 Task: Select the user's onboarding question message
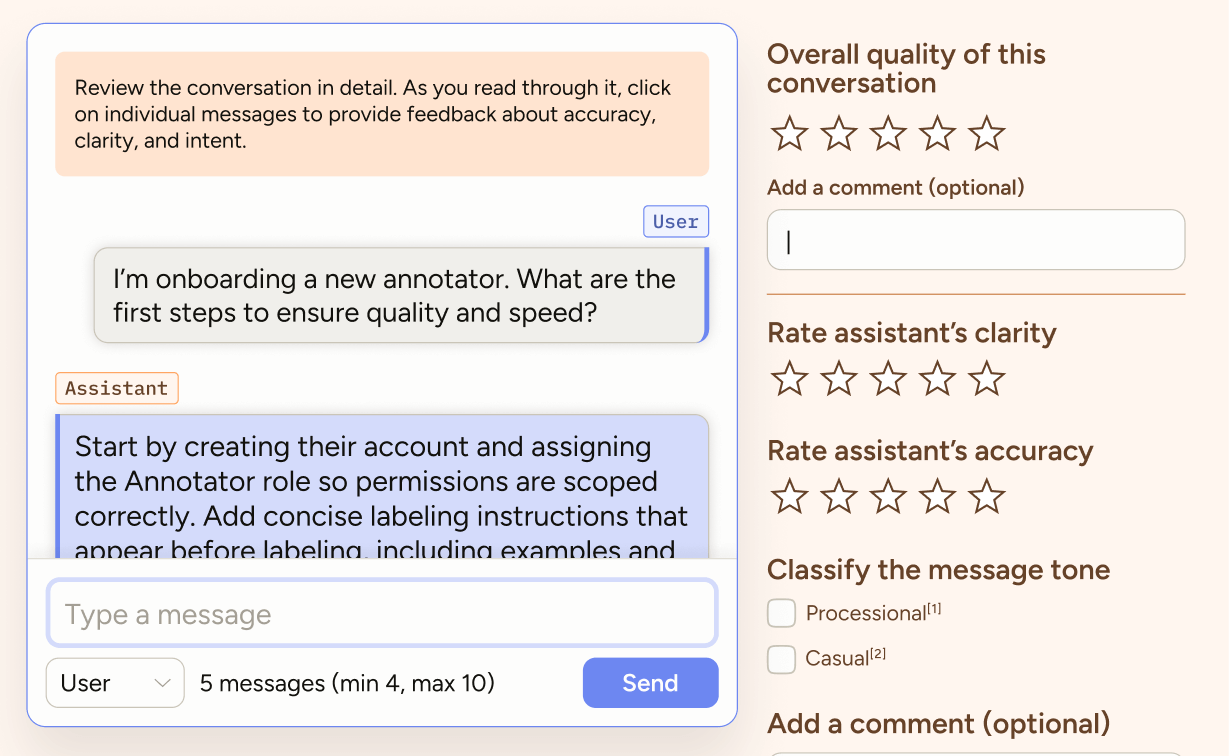tap(400, 296)
